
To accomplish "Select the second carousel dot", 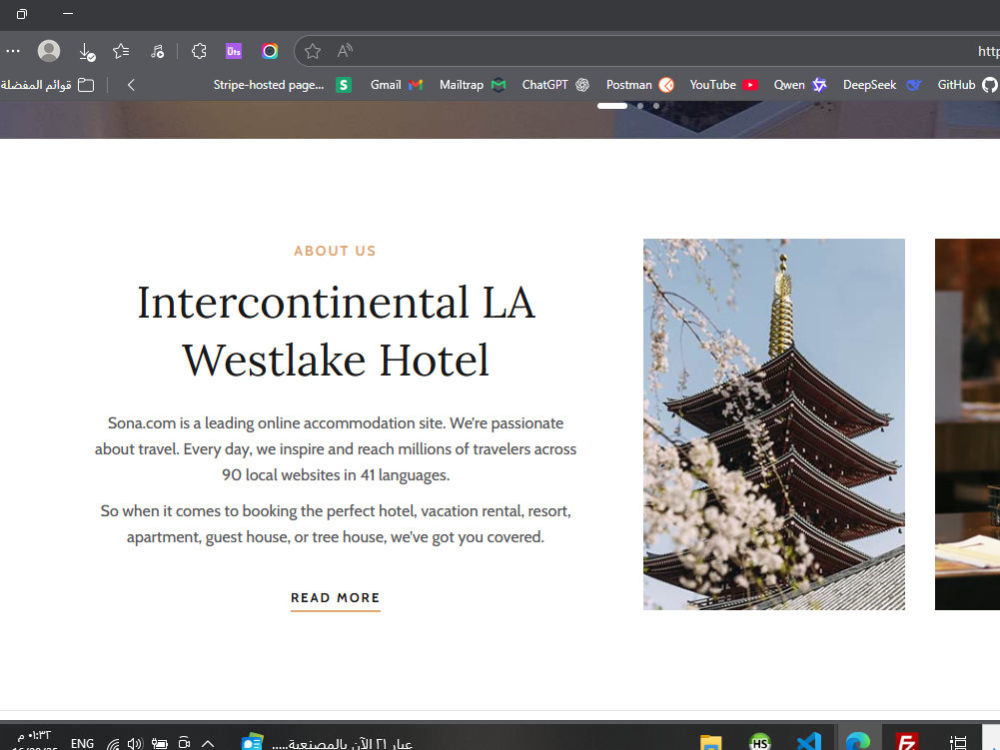I will coord(640,106).
